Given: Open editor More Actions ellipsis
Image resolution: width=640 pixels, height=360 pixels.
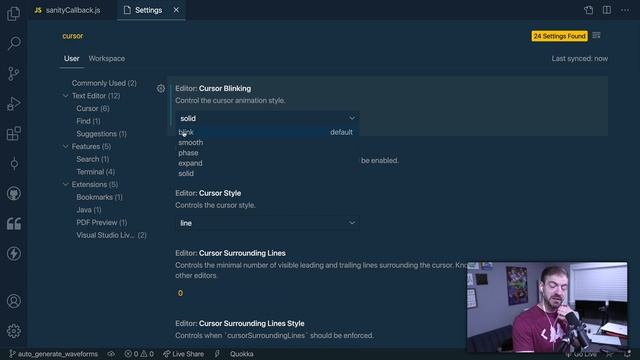Looking at the screenshot, I should [625, 10].
